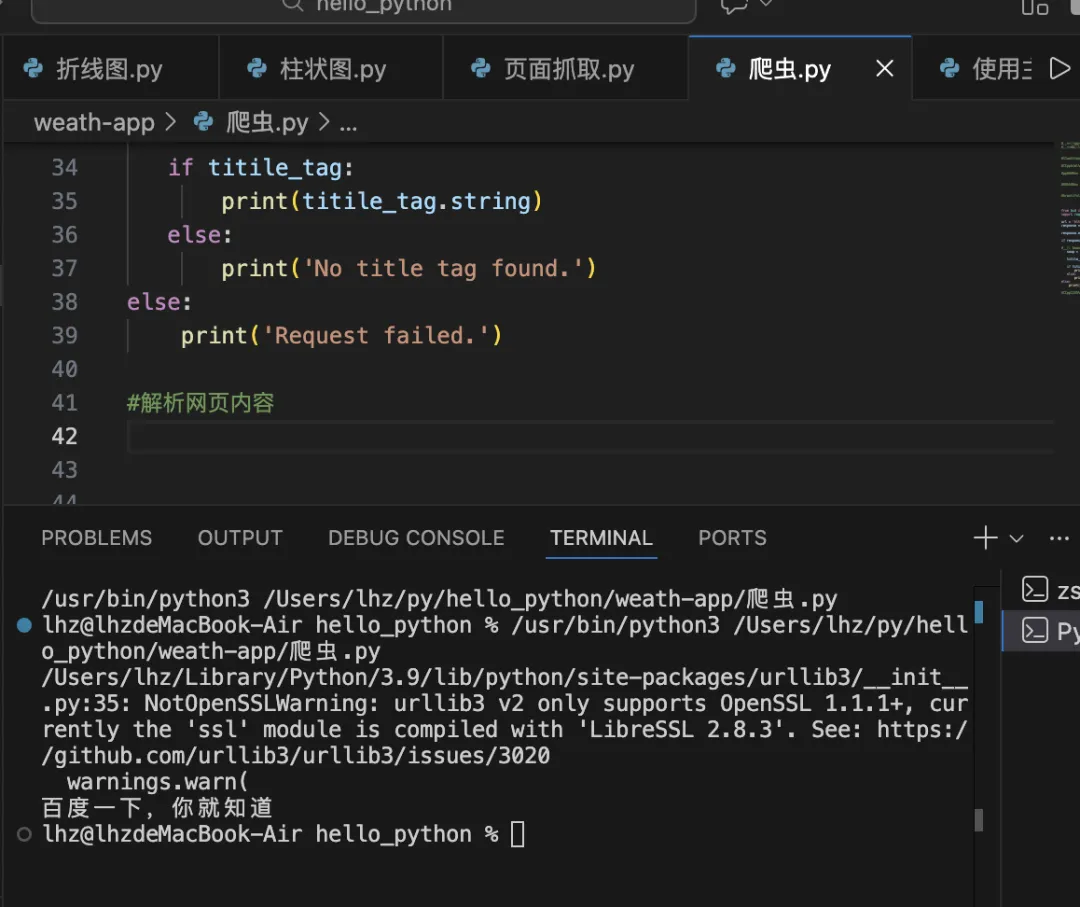Screen dimensions: 1080x907
Task: Click the customize layout icon
Action: (1034, 7)
